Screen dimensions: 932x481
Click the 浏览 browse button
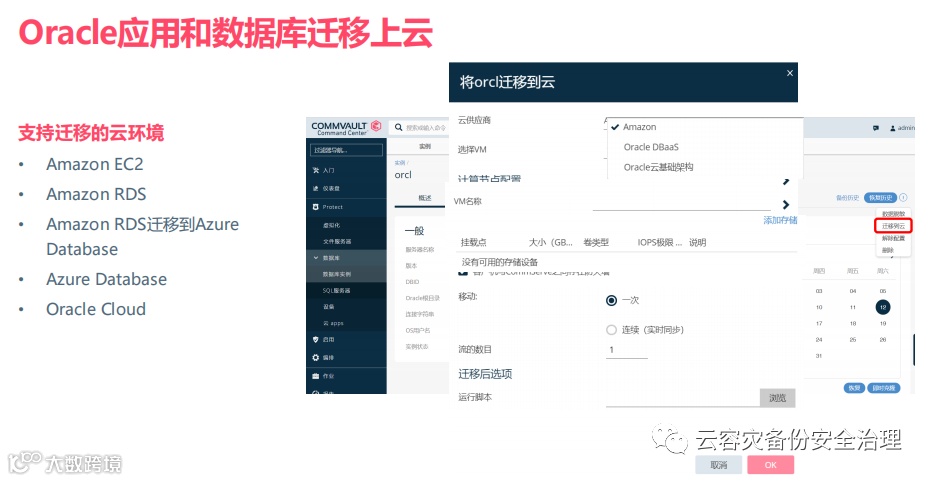[777, 398]
